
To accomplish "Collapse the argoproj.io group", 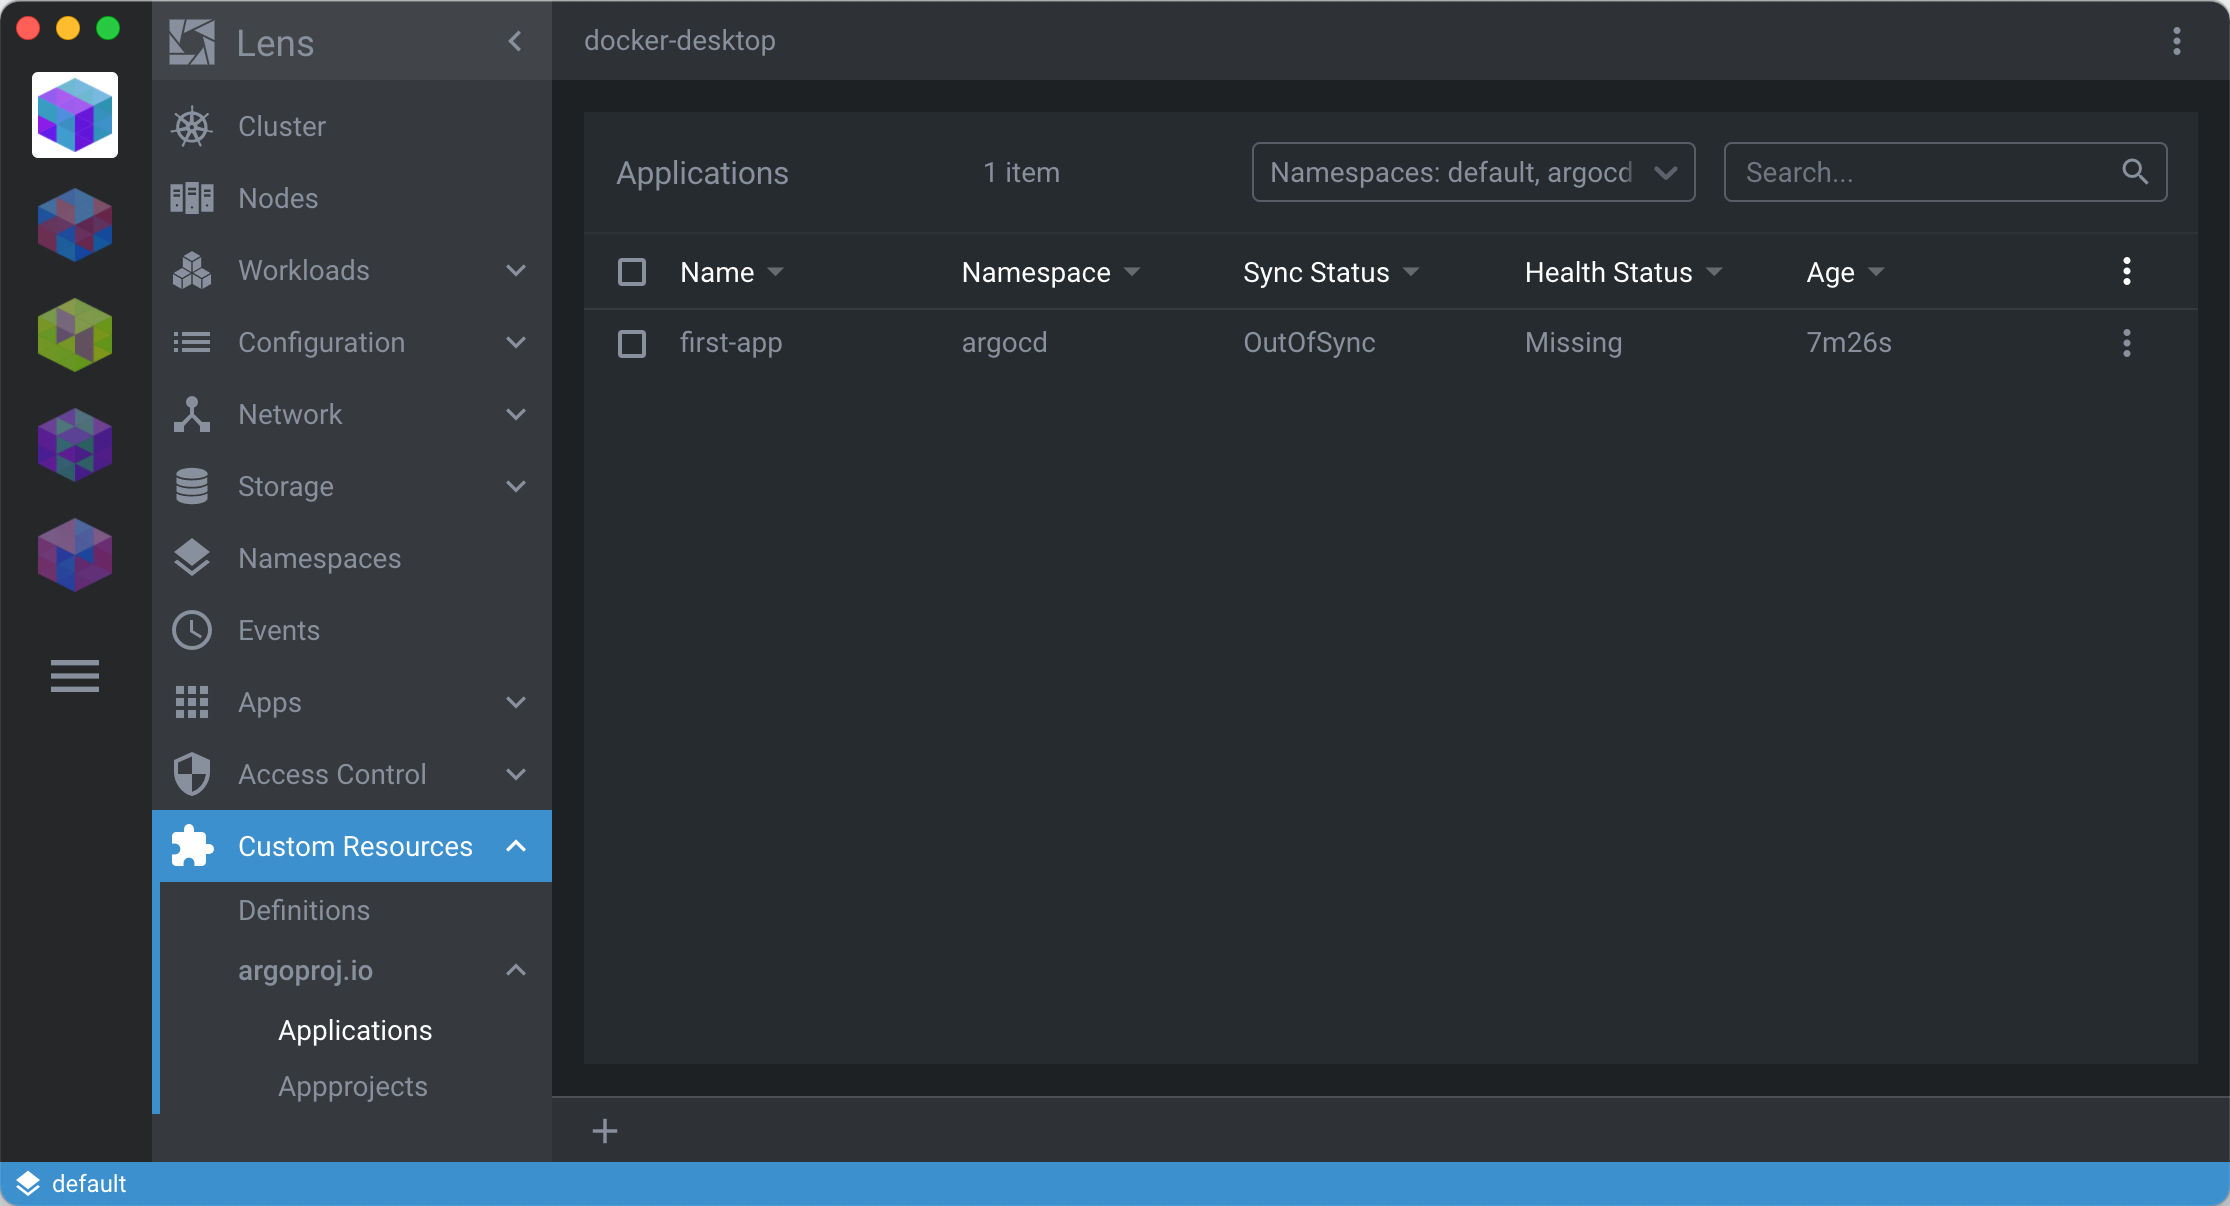I will click(x=516, y=970).
